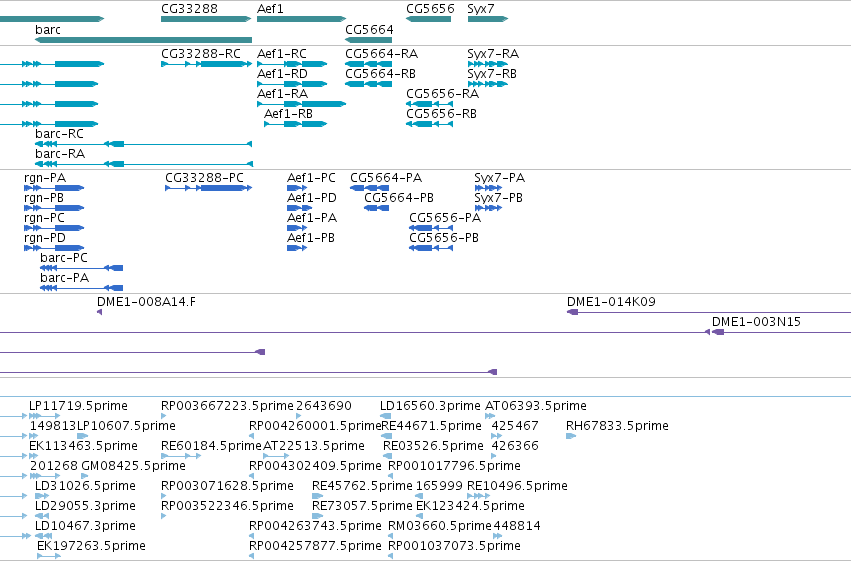Select protein CG5656-PB
Screen dimensions: 851x561
click(x=444, y=238)
